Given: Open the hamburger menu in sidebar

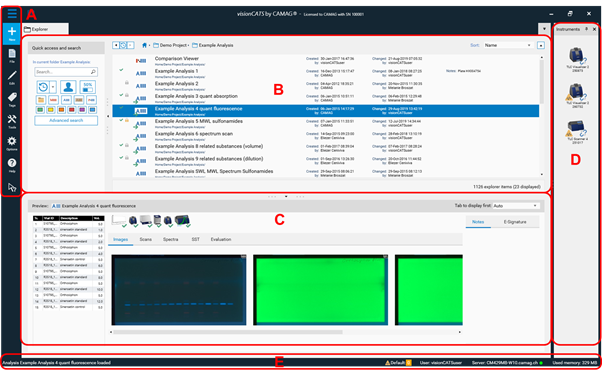Looking at the screenshot, I should click(12, 14).
